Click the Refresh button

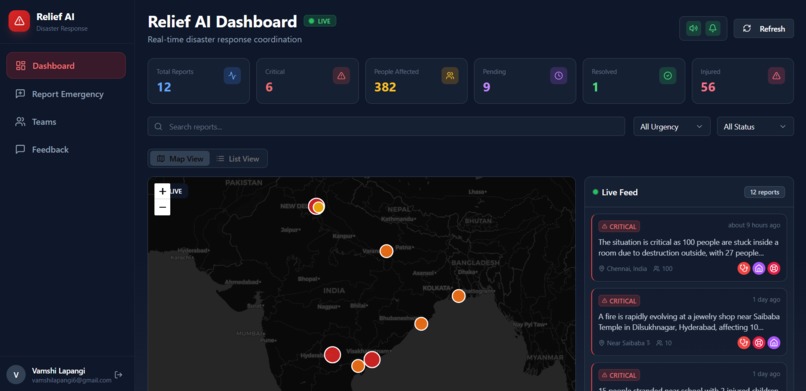coord(763,29)
